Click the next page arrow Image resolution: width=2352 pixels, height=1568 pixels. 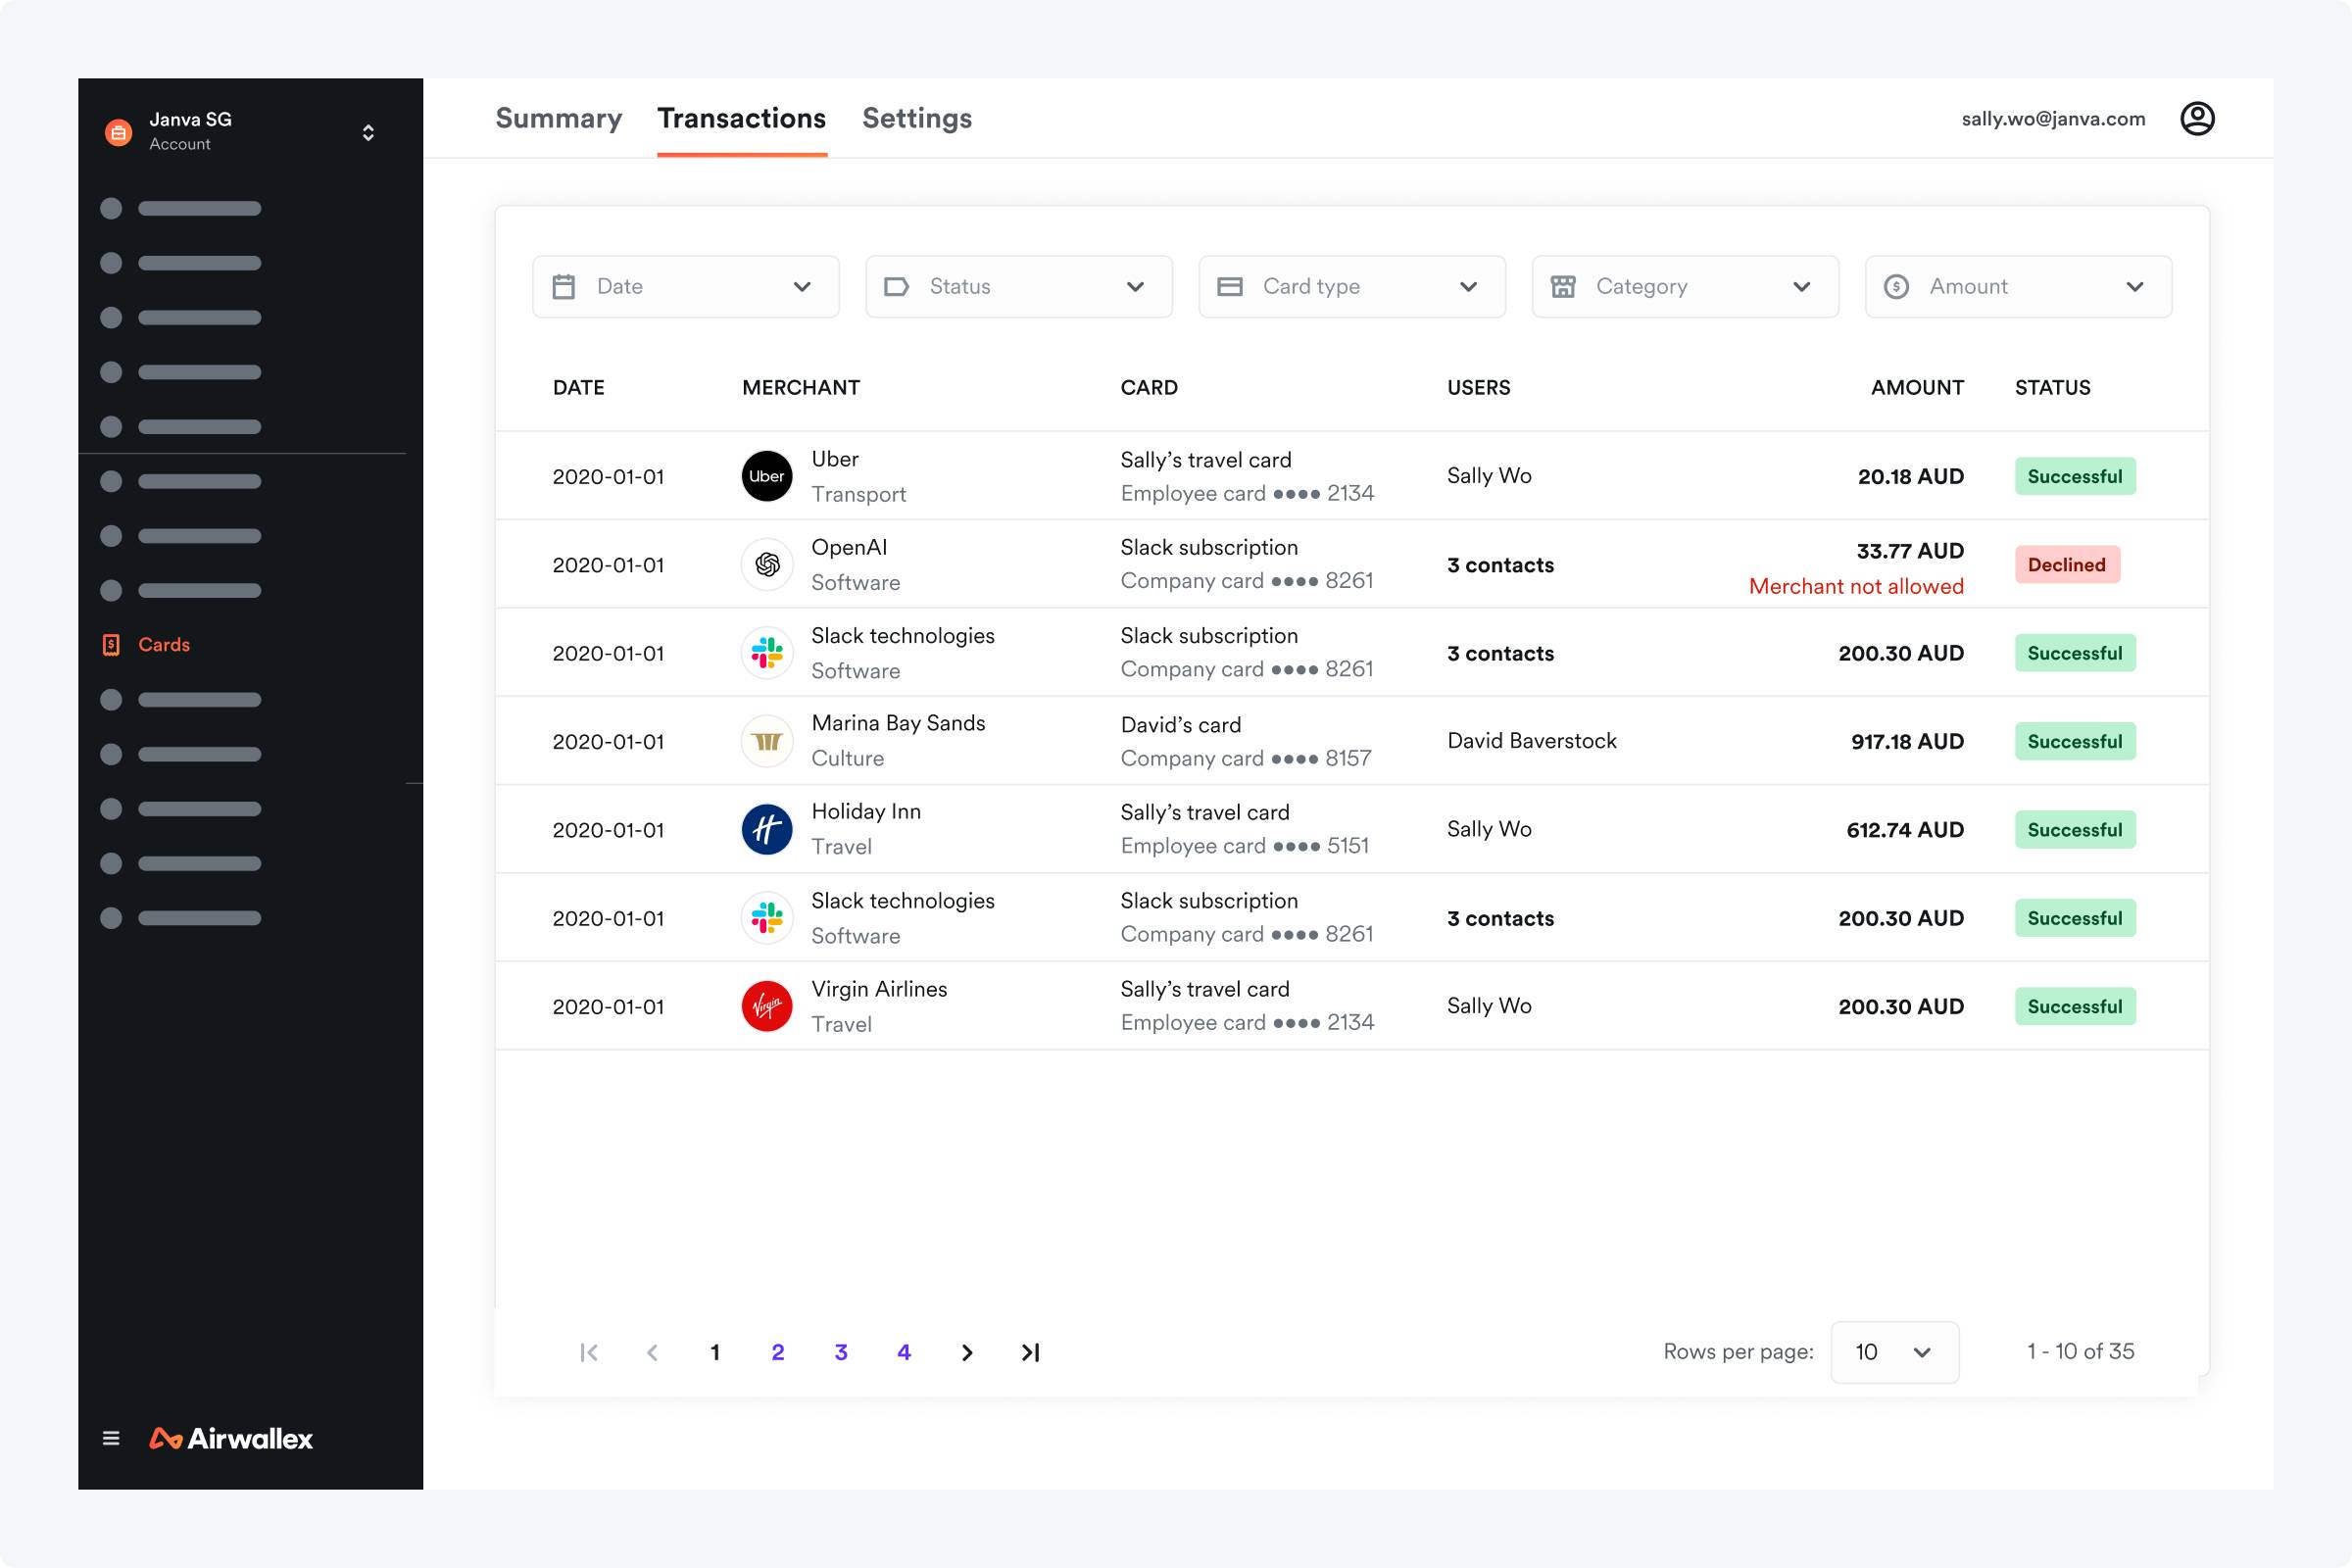point(967,1352)
